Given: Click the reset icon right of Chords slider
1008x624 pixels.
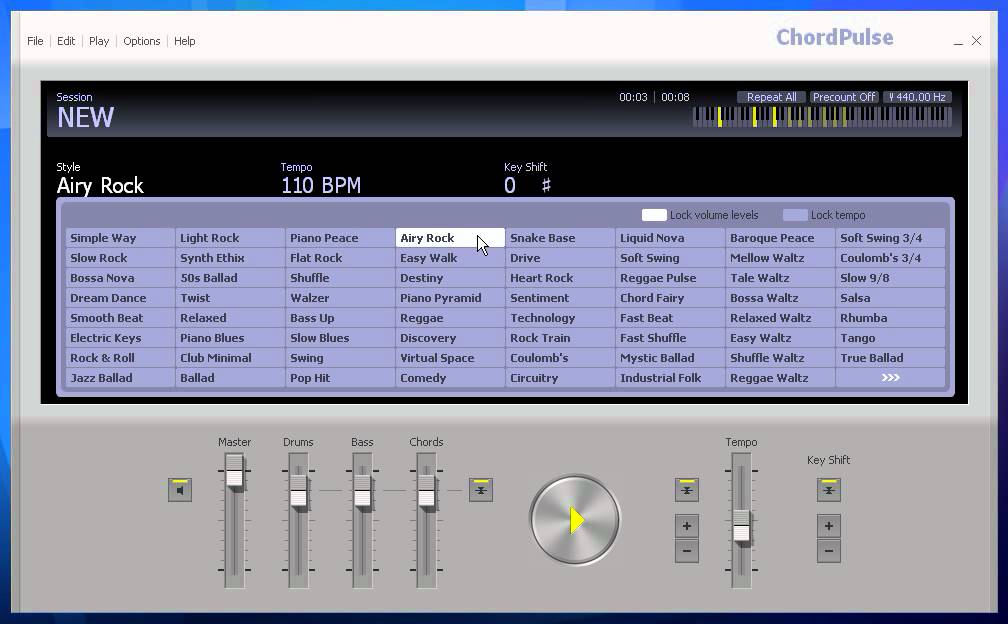Looking at the screenshot, I should click(481, 490).
